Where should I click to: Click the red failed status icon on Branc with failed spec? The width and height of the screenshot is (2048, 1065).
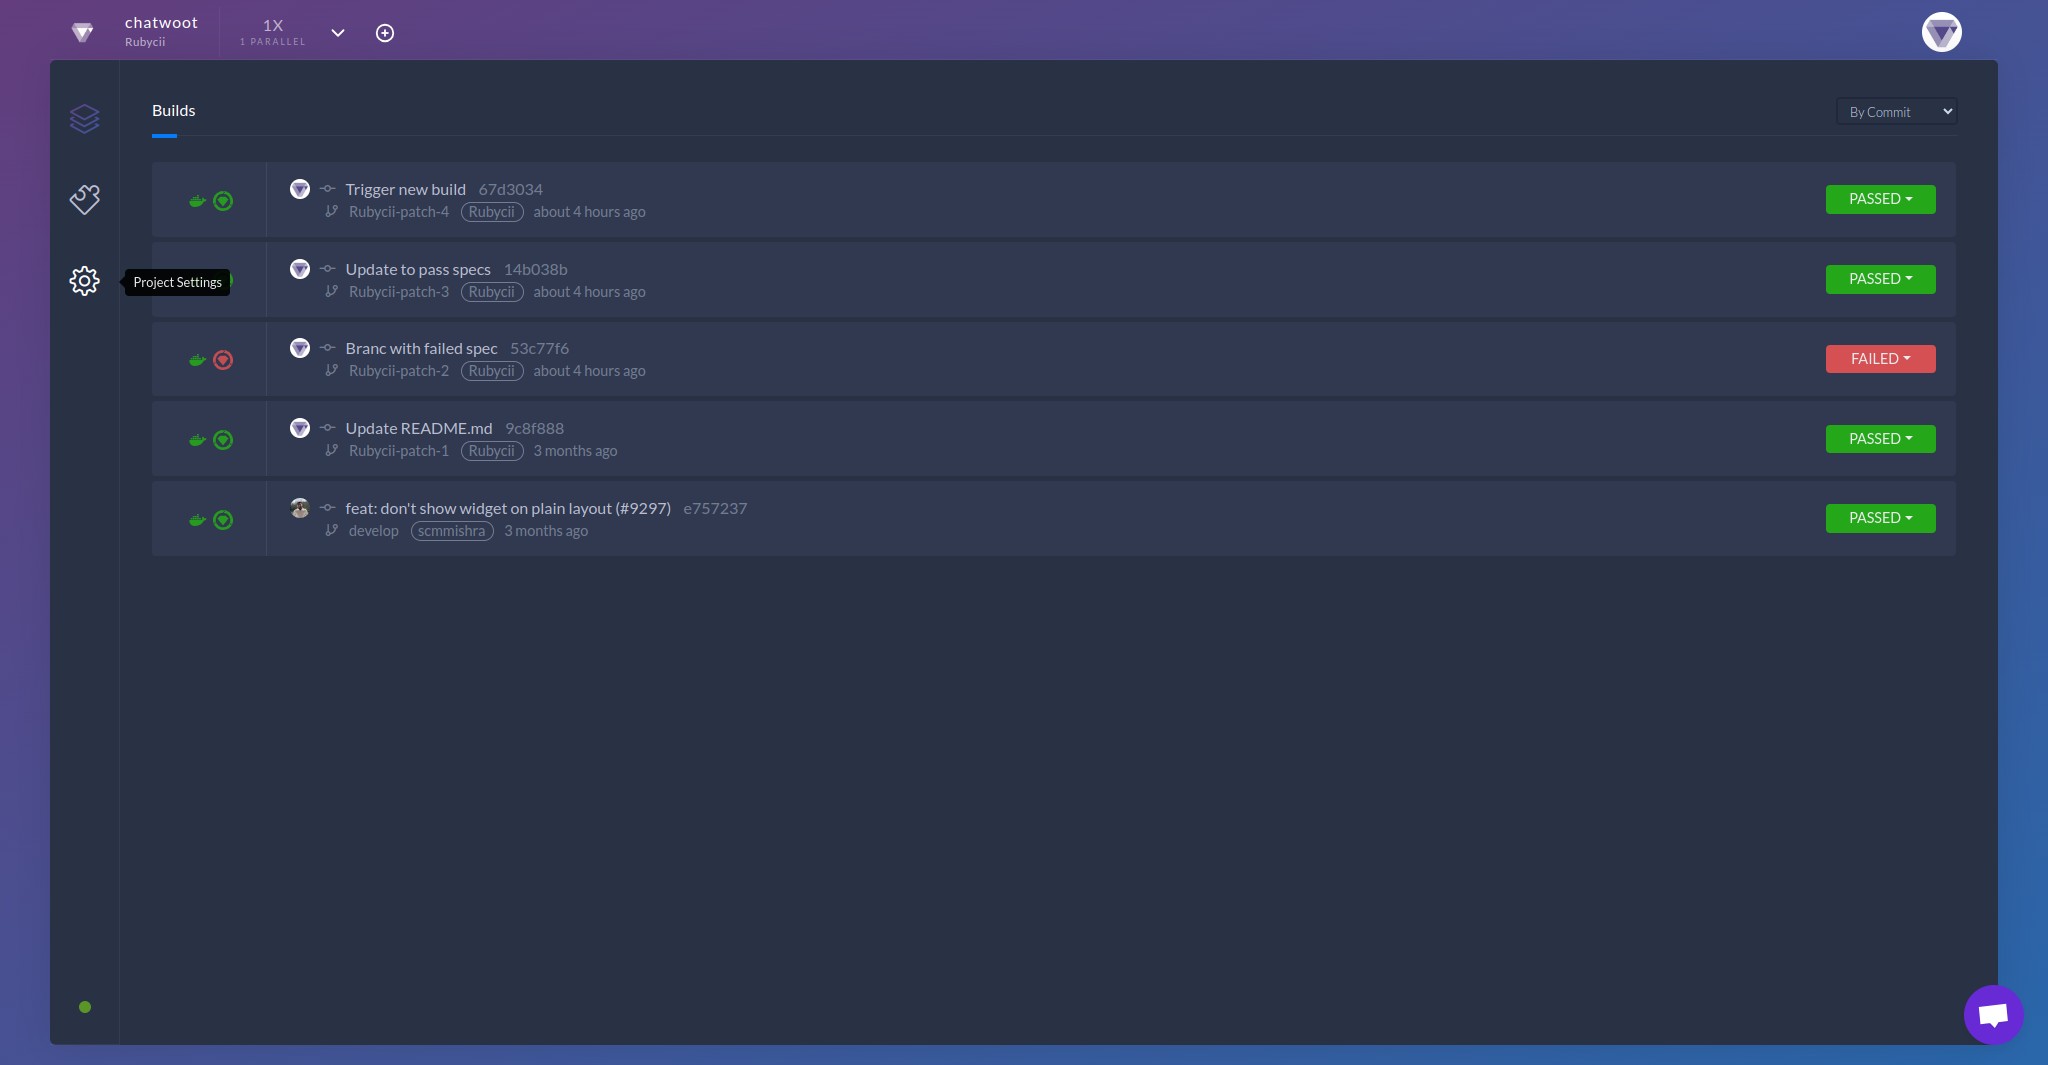point(223,359)
